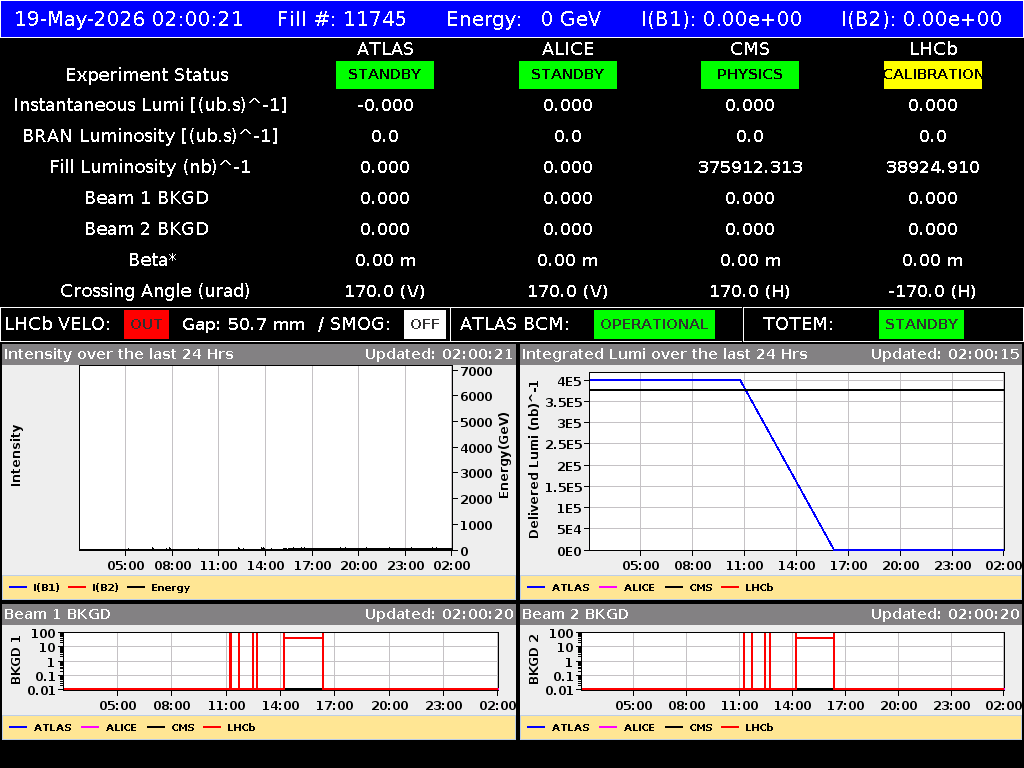The height and width of the screenshot is (768, 1024).
Task: Click the Beam 1 BKGD table row label
Action: (147, 198)
